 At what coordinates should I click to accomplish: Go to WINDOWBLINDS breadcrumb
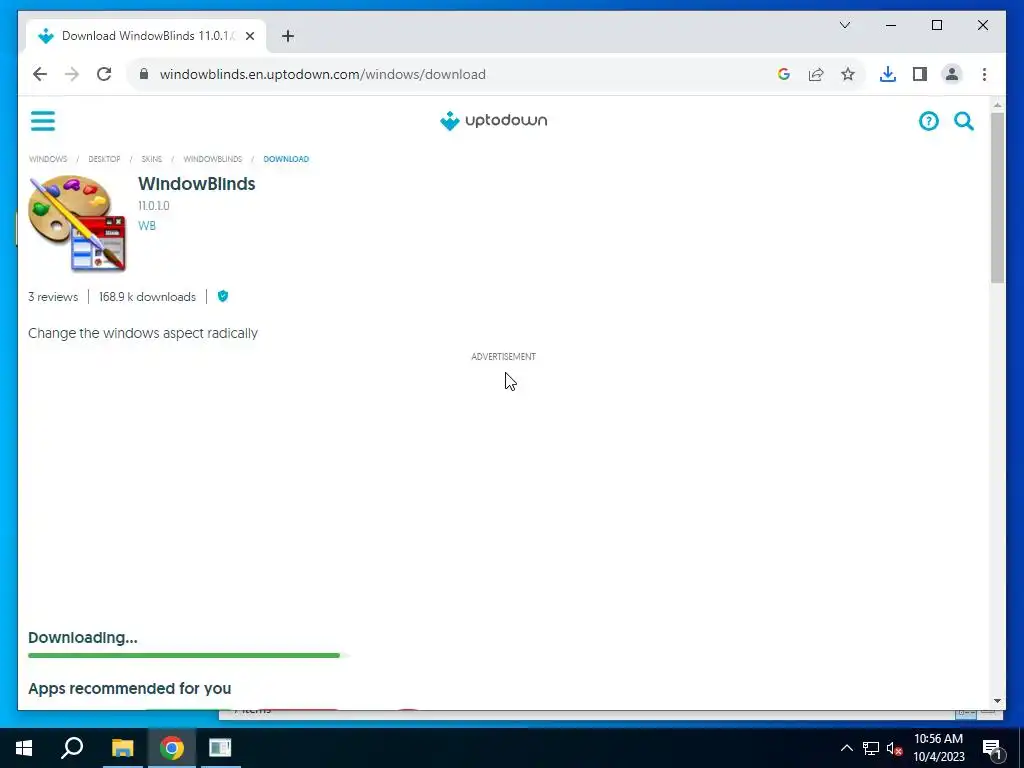[x=212, y=159]
